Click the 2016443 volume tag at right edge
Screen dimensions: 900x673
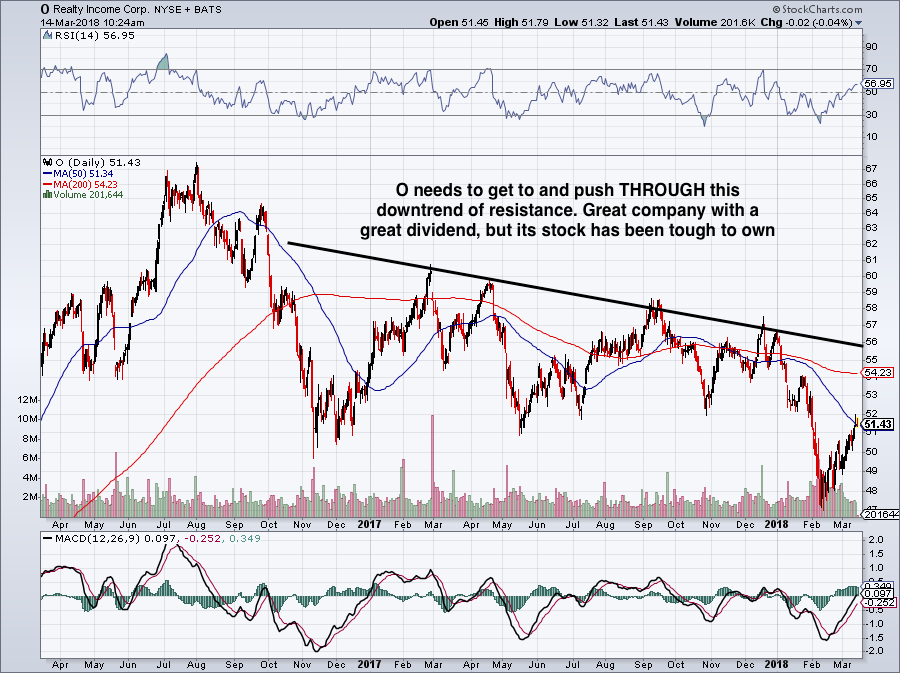pyautogui.click(x=882, y=515)
